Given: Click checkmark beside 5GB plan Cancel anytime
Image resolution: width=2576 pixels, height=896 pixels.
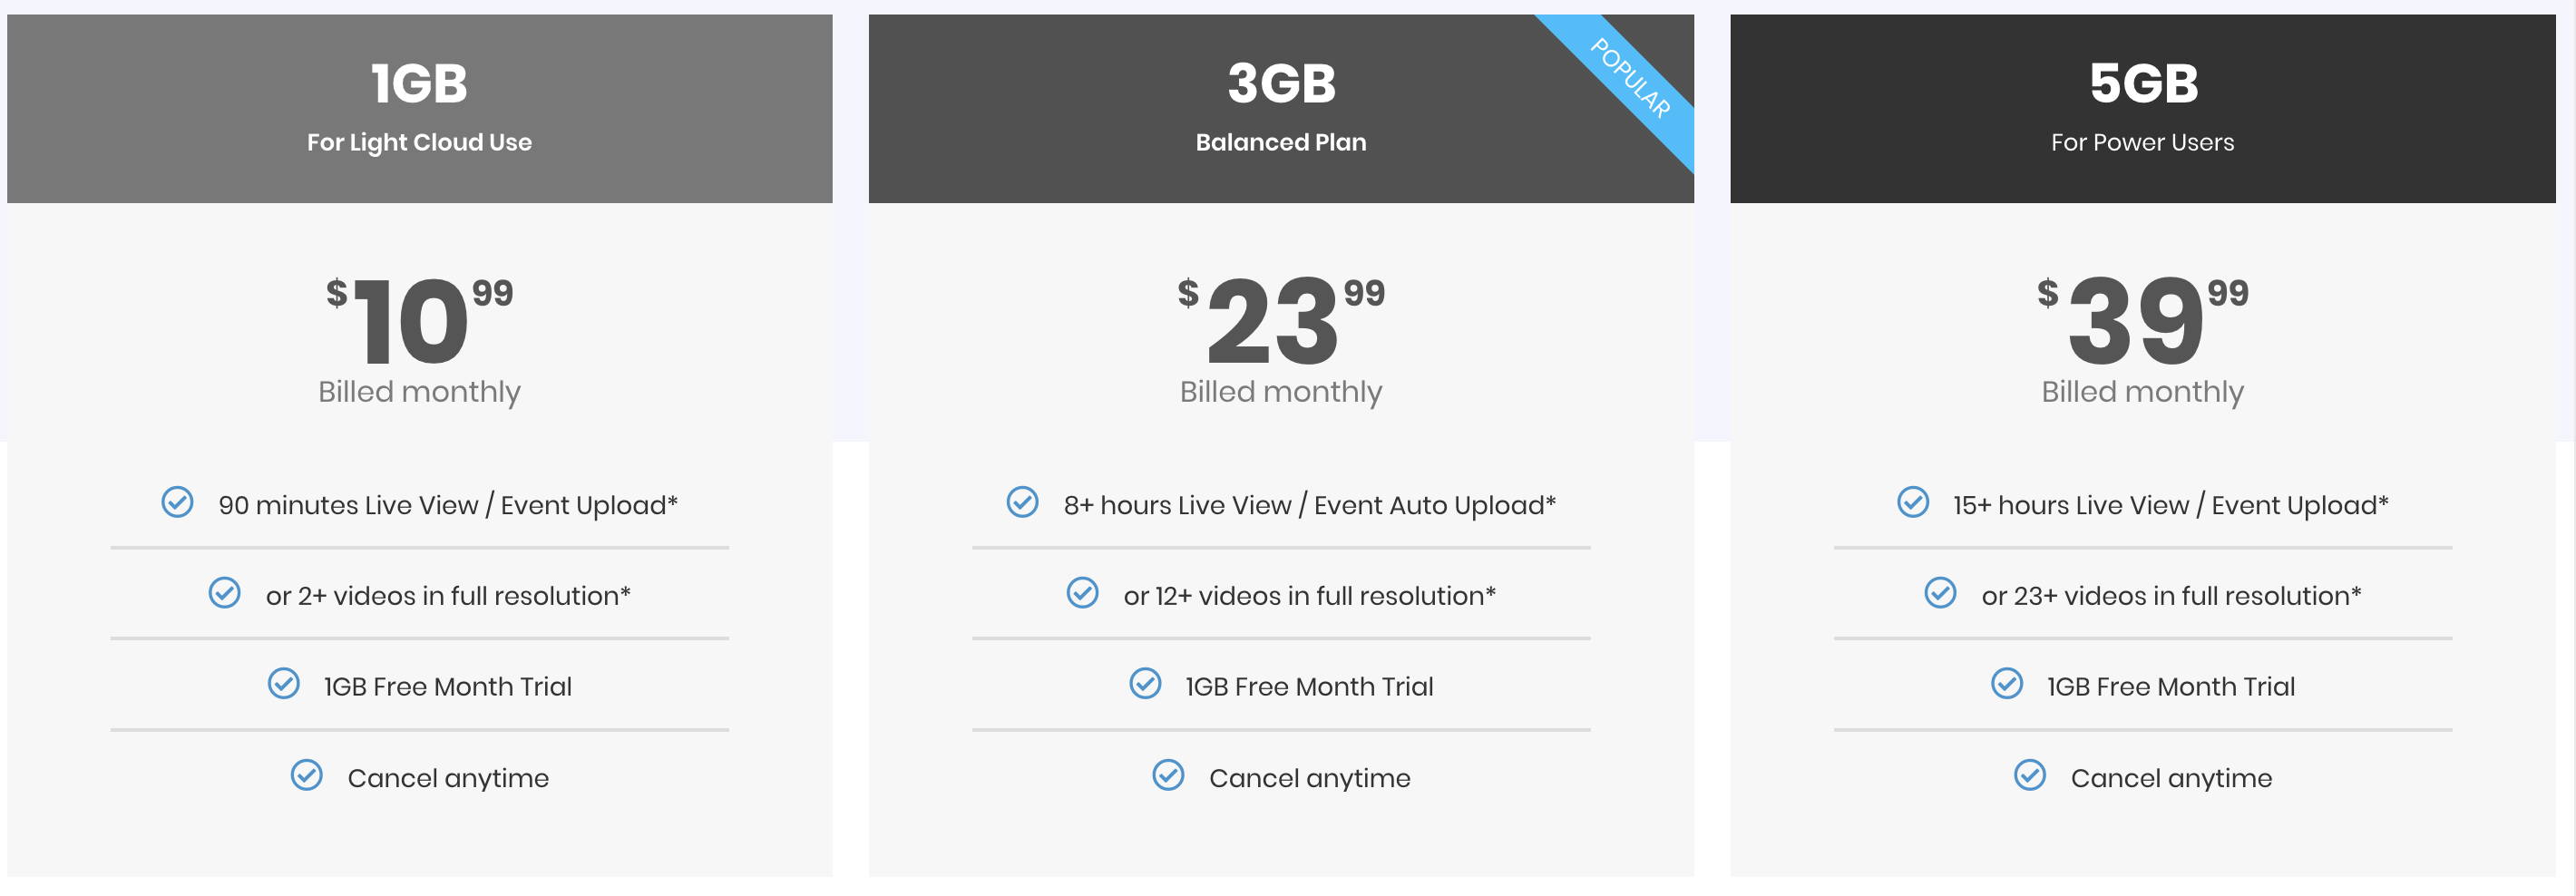Looking at the screenshot, I should coord(2030,775).
